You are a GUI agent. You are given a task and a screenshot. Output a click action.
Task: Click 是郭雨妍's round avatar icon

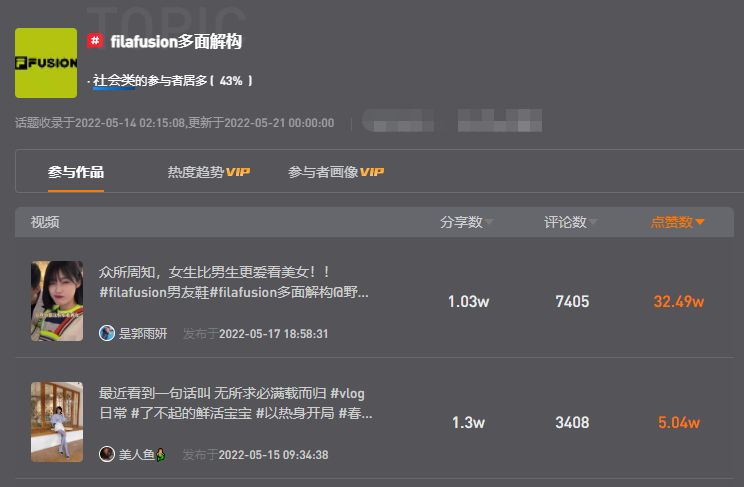coord(107,333)
